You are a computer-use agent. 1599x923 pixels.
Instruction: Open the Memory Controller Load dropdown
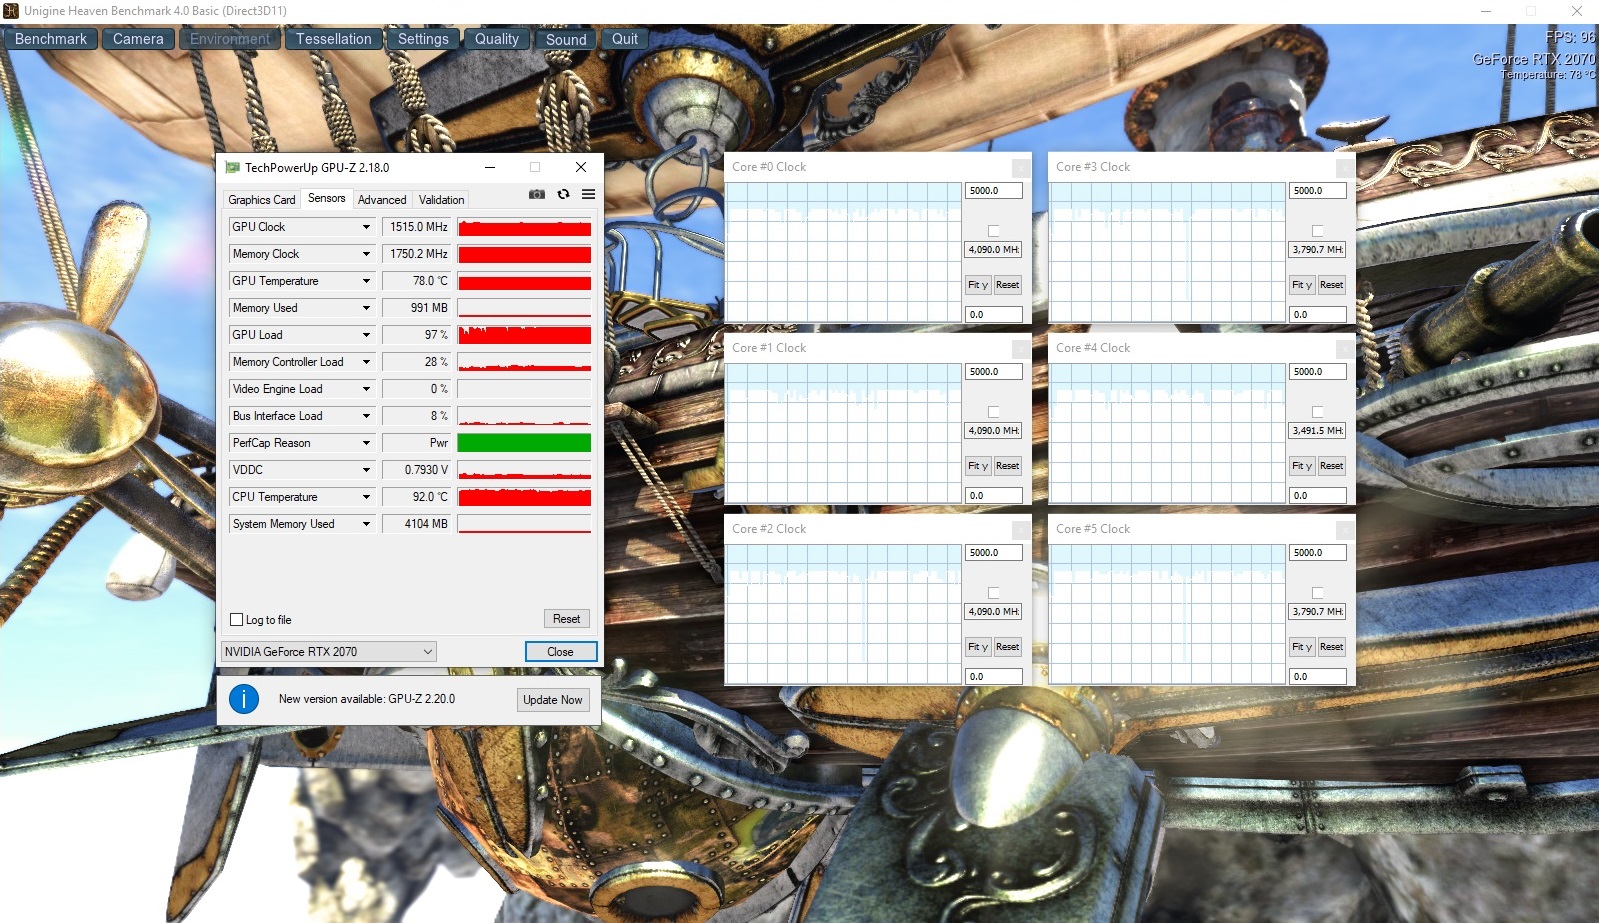(x=366, y=362)
